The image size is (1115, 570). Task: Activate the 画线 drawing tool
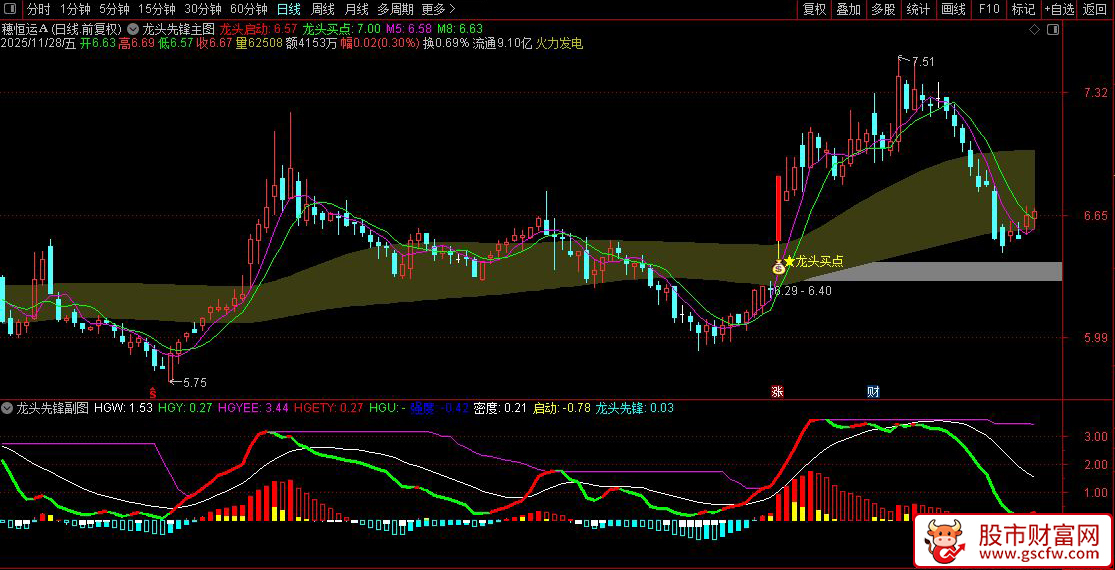pos(953,9)
